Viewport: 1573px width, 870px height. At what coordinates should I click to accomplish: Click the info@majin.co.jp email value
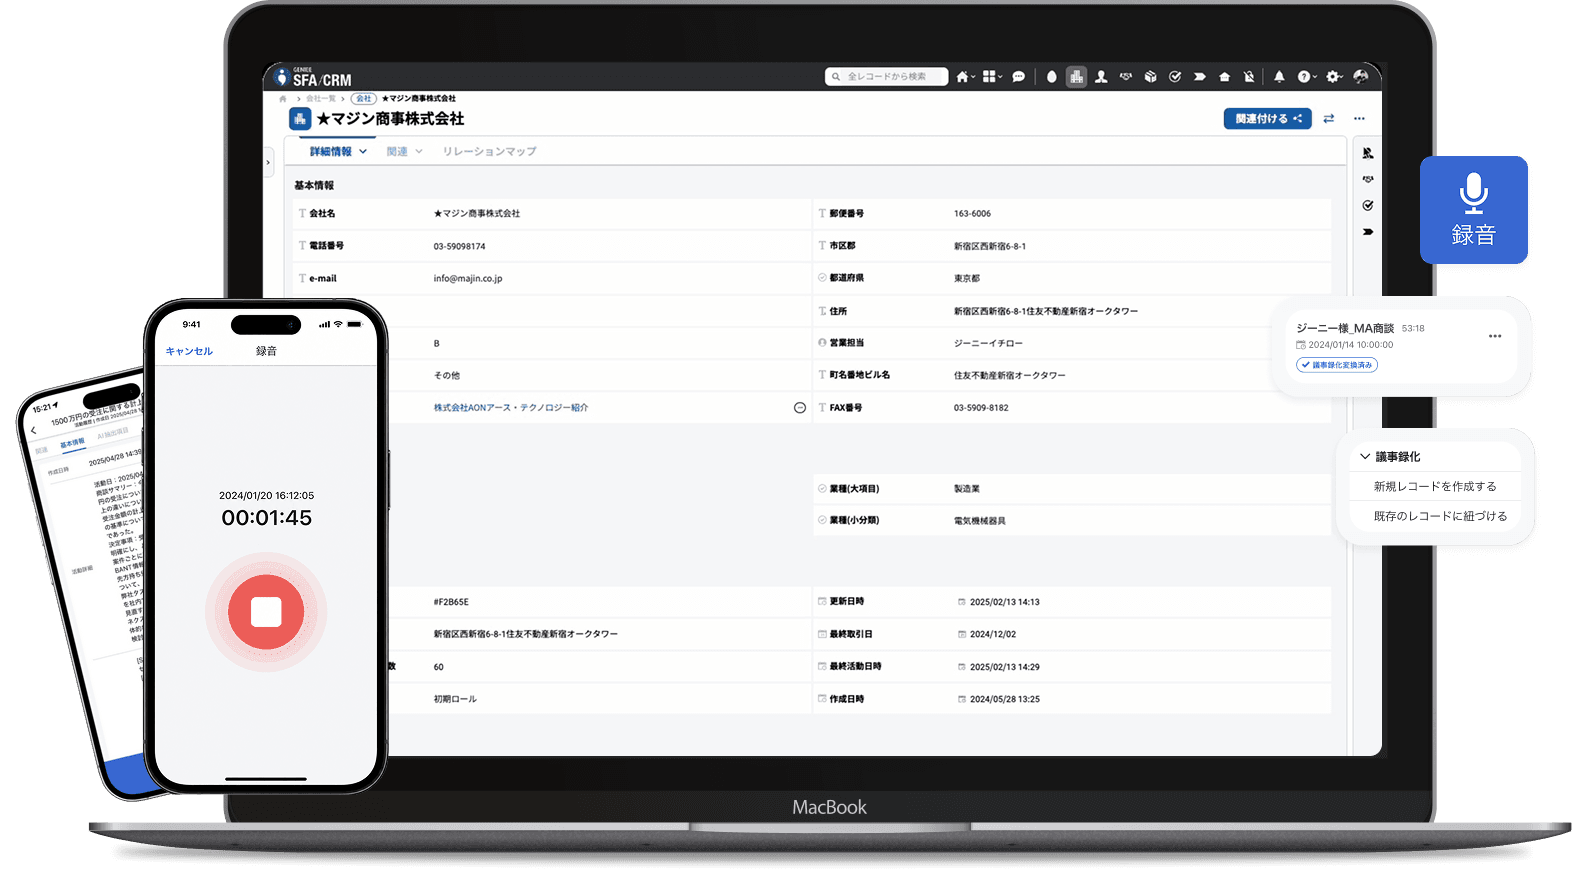(x=468, y=279)
